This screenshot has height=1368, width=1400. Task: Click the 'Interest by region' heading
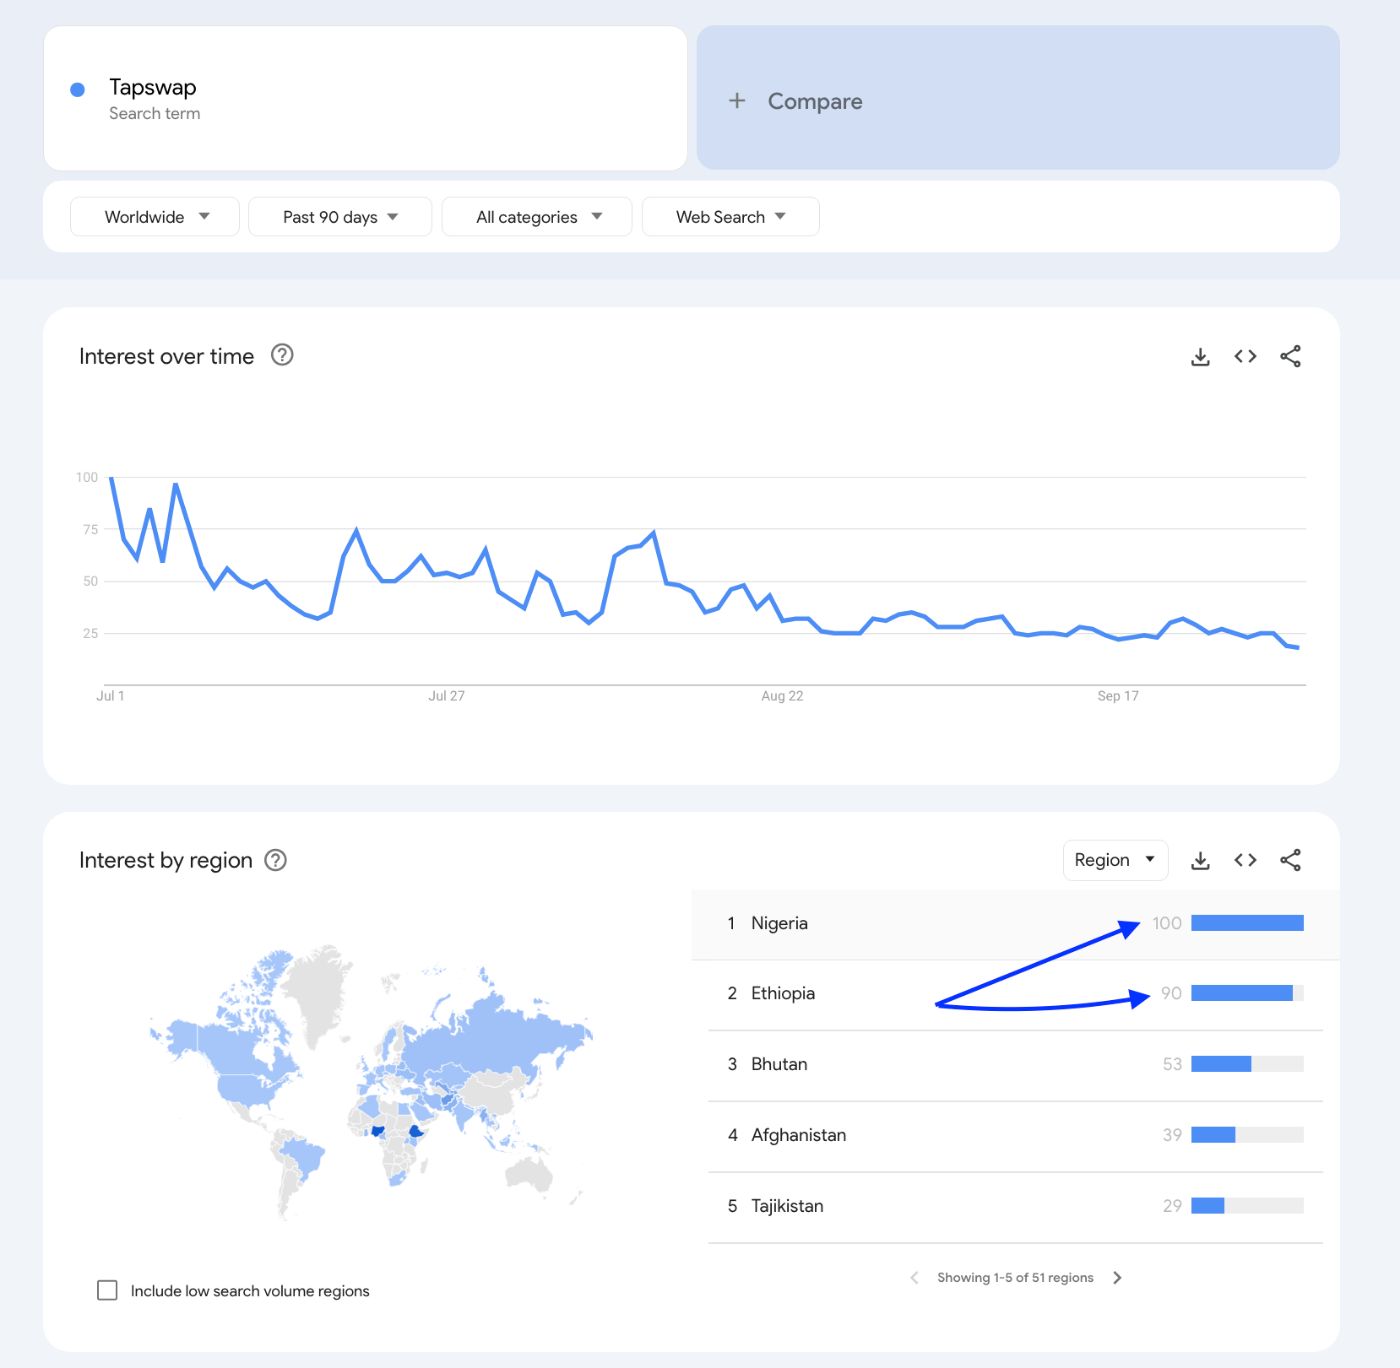[165, 861]
